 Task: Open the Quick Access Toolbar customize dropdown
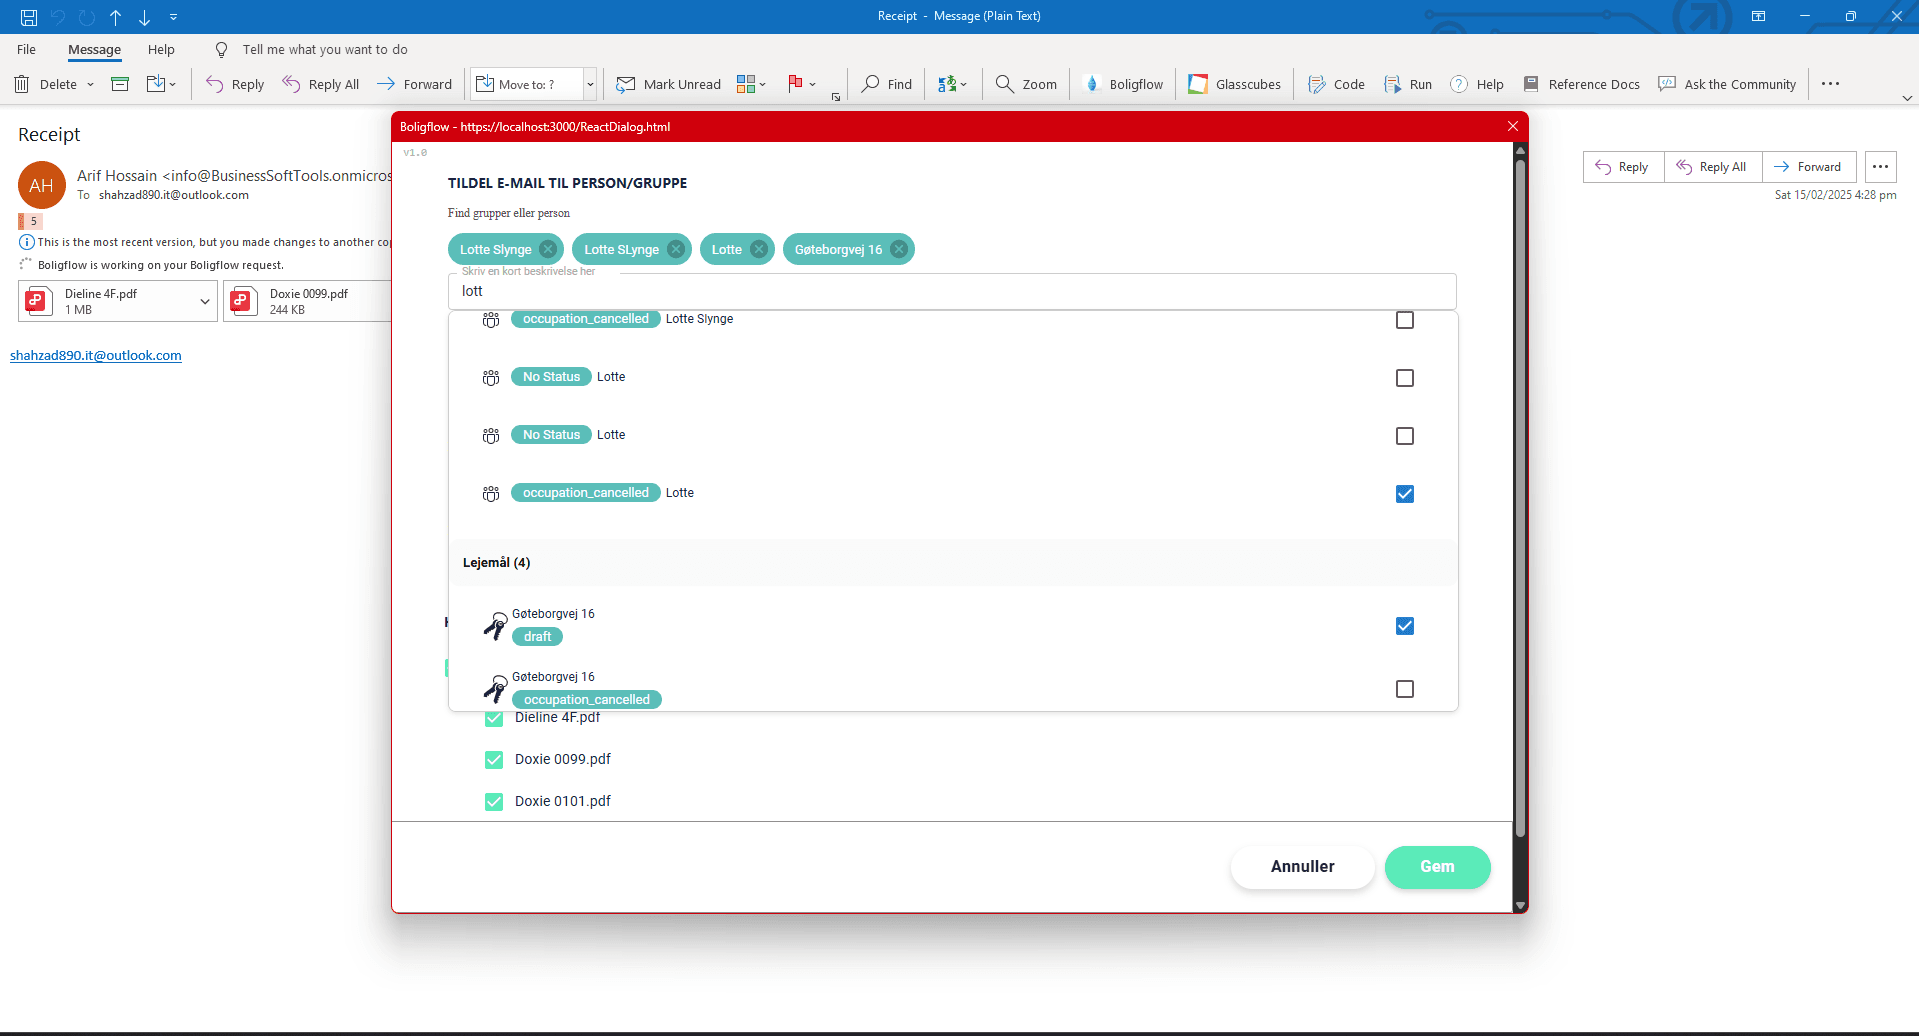point(173,17)
